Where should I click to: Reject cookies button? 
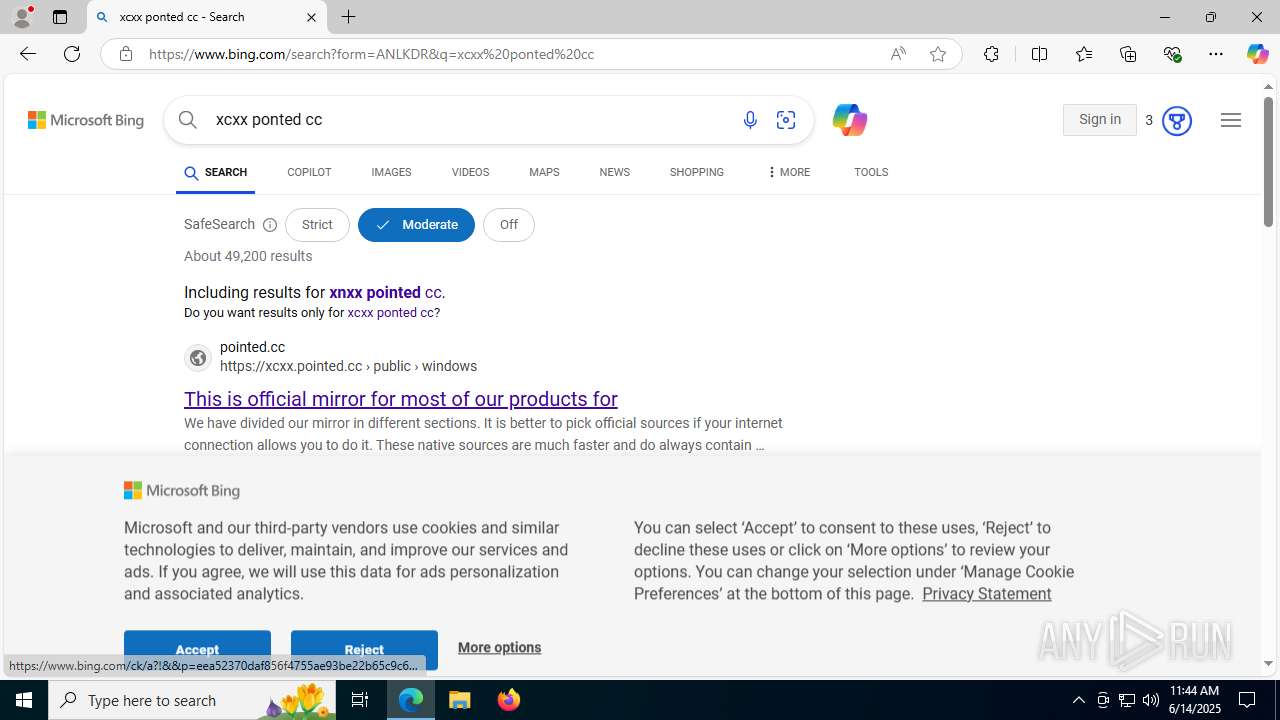364,649
